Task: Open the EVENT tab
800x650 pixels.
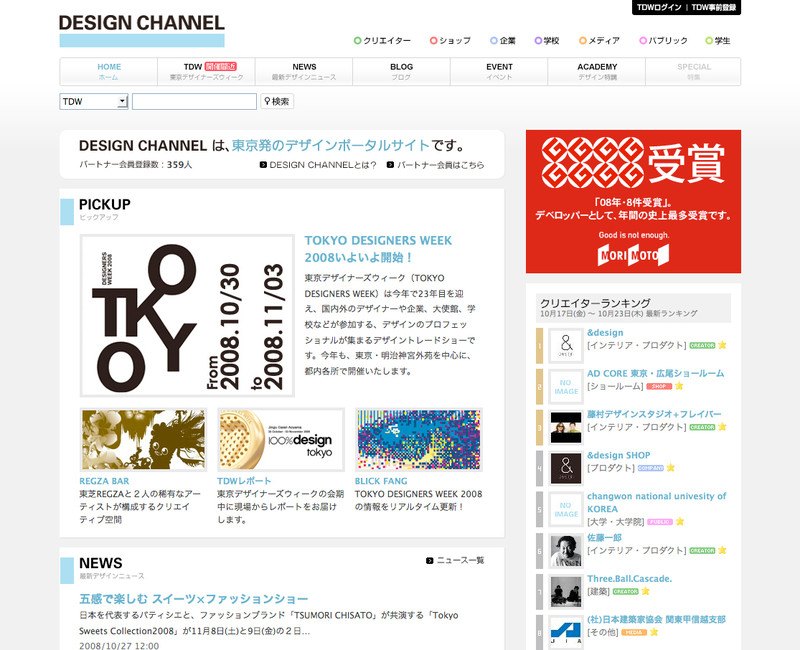Action: coord(499,71)
